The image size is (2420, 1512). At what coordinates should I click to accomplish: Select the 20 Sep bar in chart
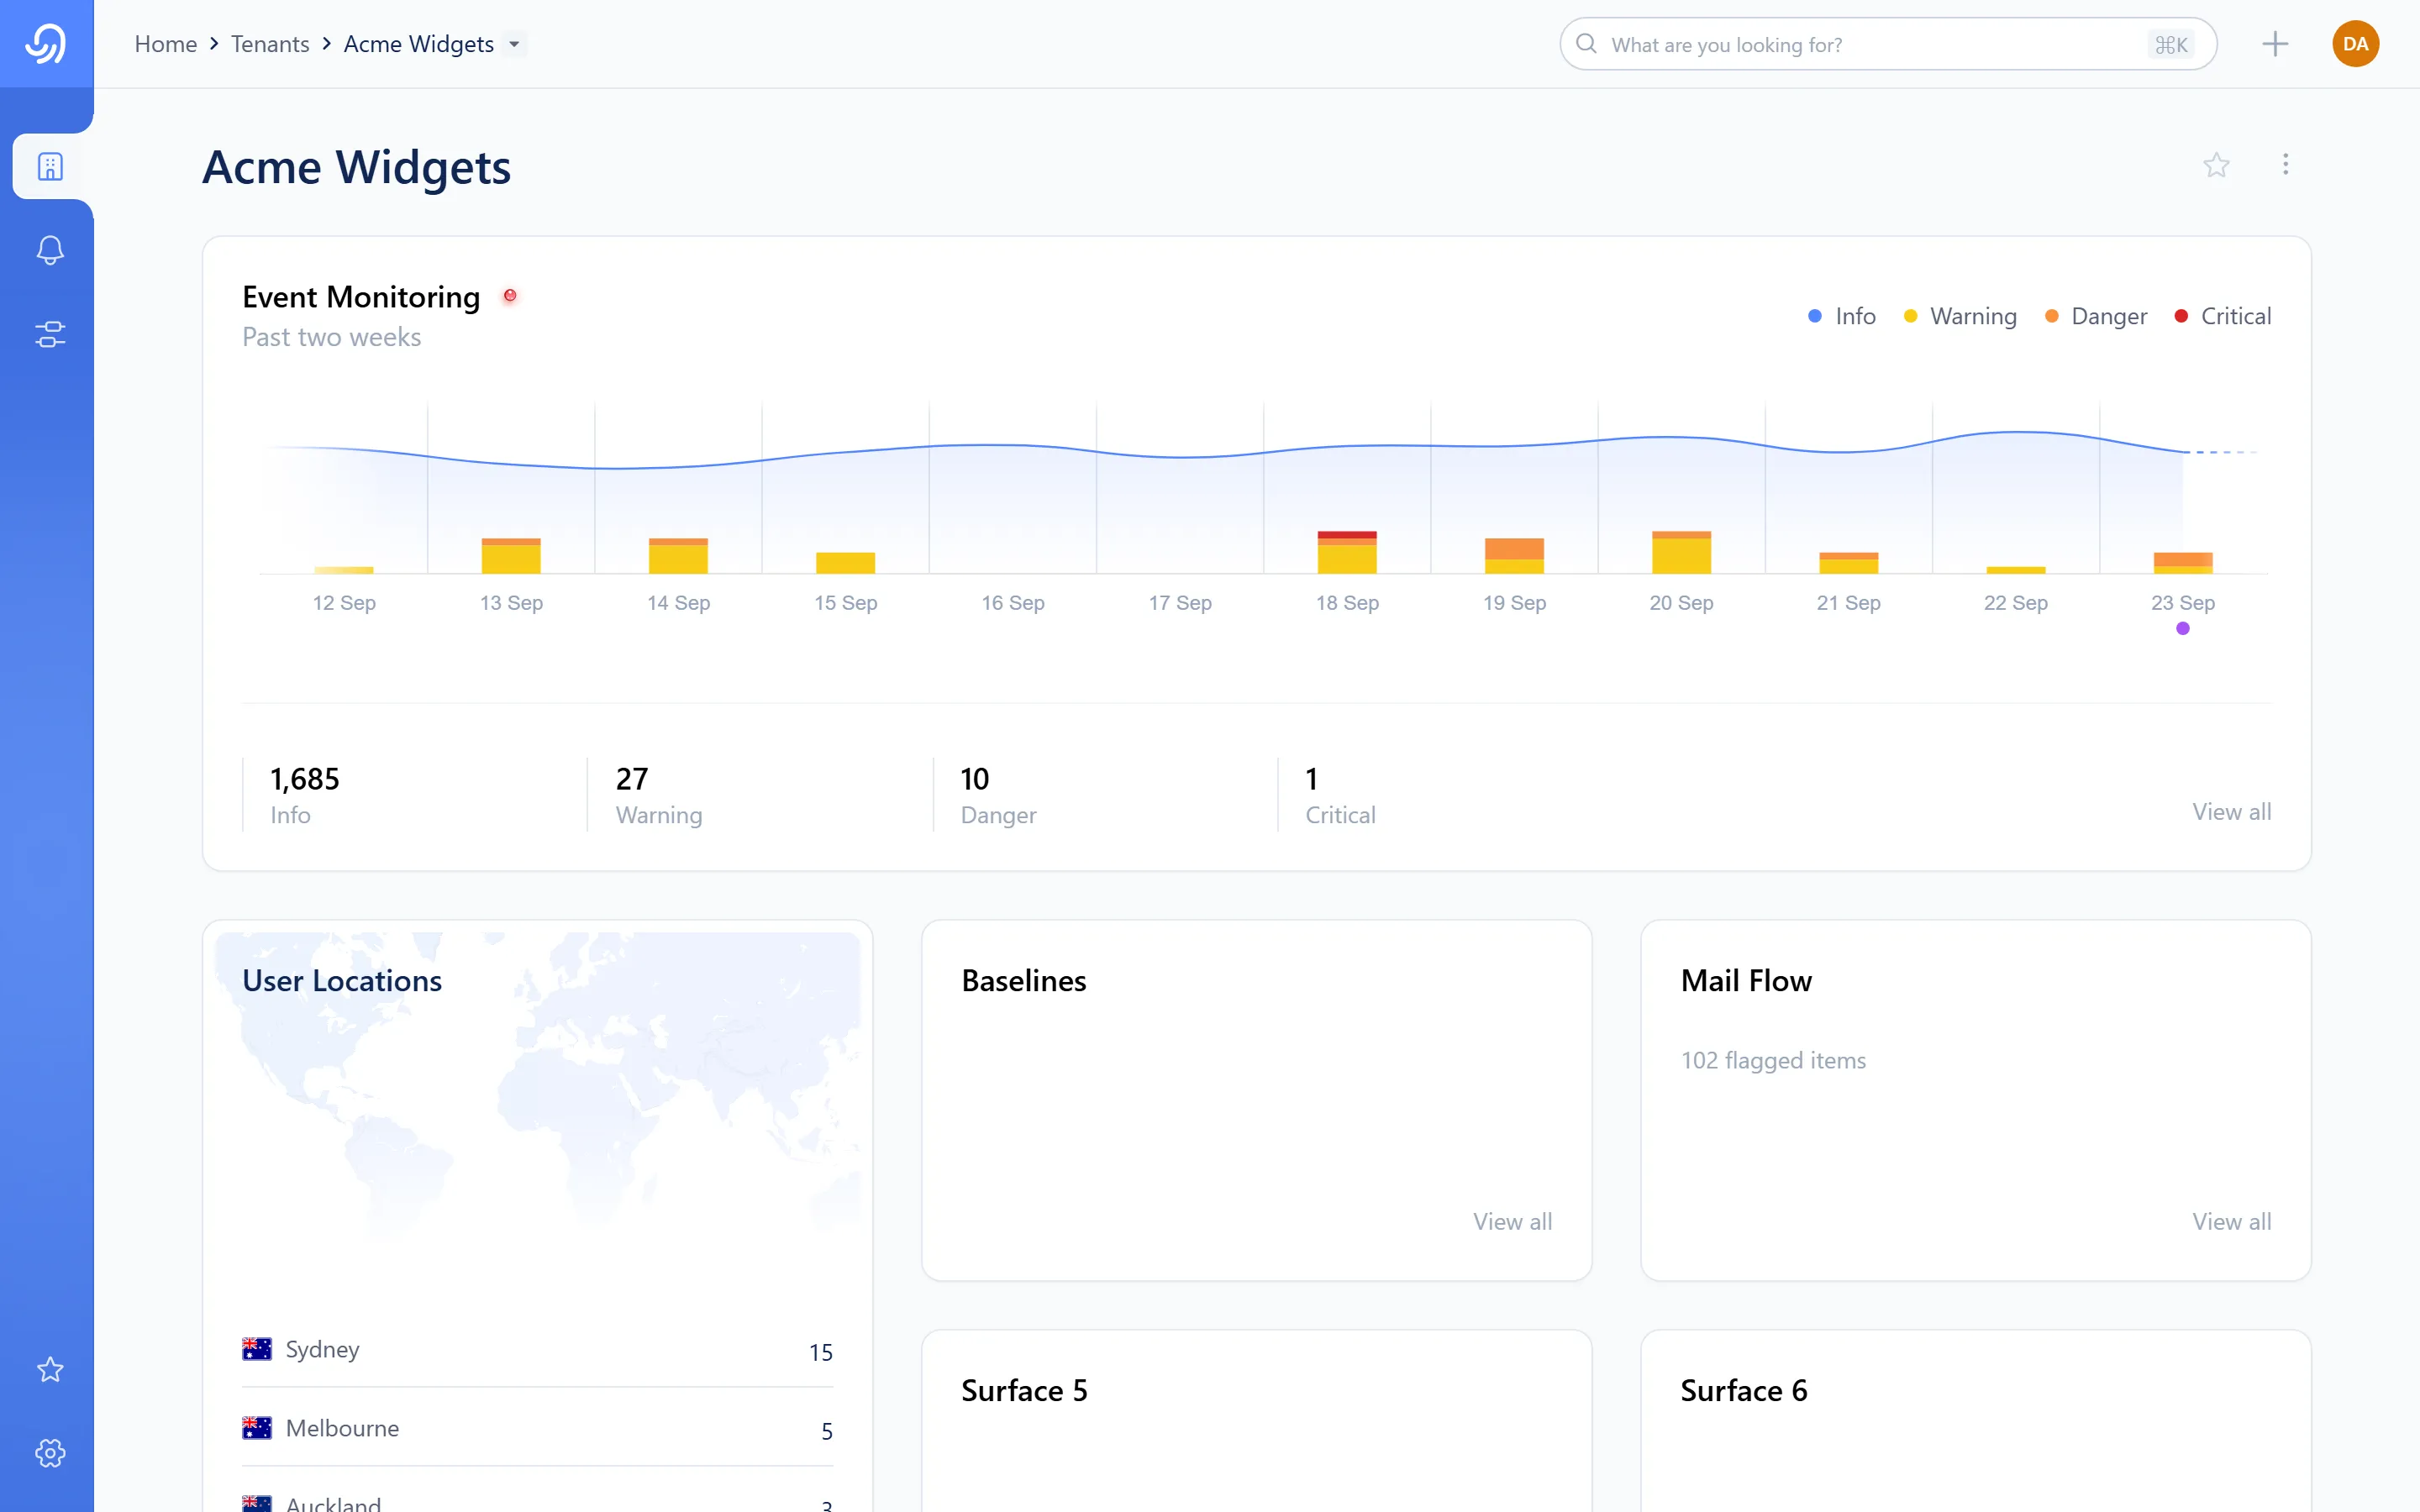[x=1681, y=552]
